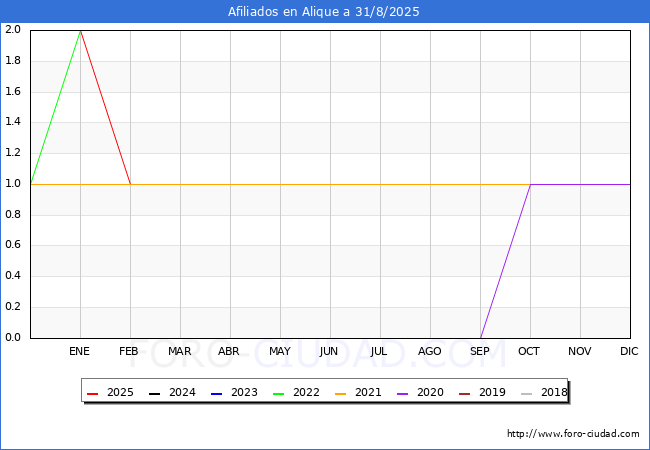Click the 2020 legend entry
The width and height of the screenshot is (650, 450).
pyautogui.click(x=421, y=392)
